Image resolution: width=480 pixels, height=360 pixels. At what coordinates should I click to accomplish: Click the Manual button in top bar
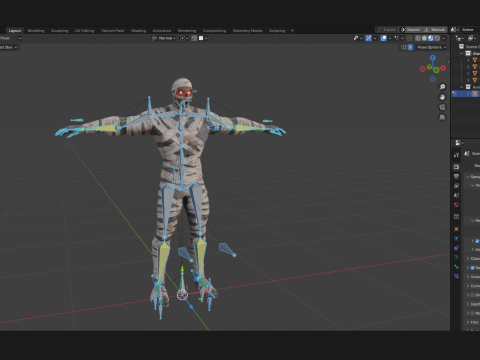pyautogui.click(x=435, y=30)
